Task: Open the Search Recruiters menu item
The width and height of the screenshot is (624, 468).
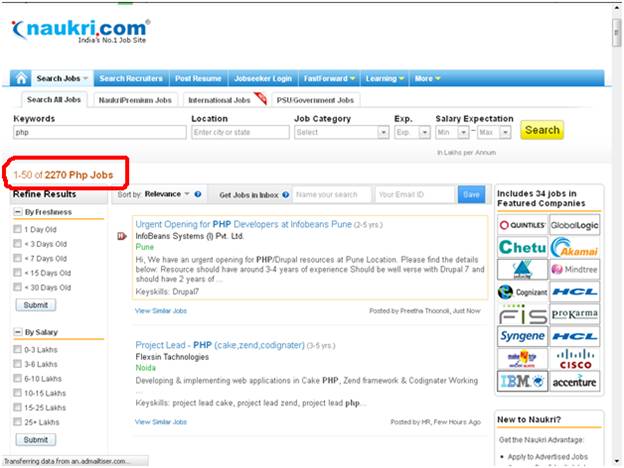Action: 131,78
